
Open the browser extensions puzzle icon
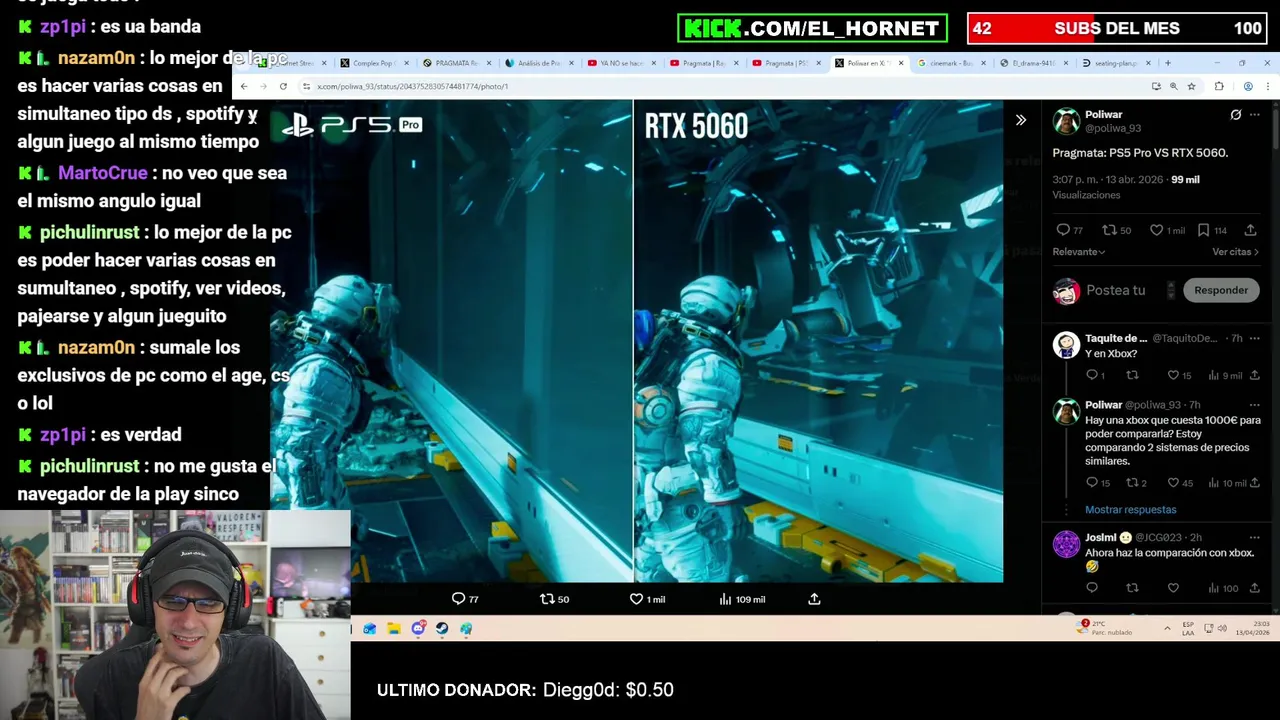tap(1219, 86)
